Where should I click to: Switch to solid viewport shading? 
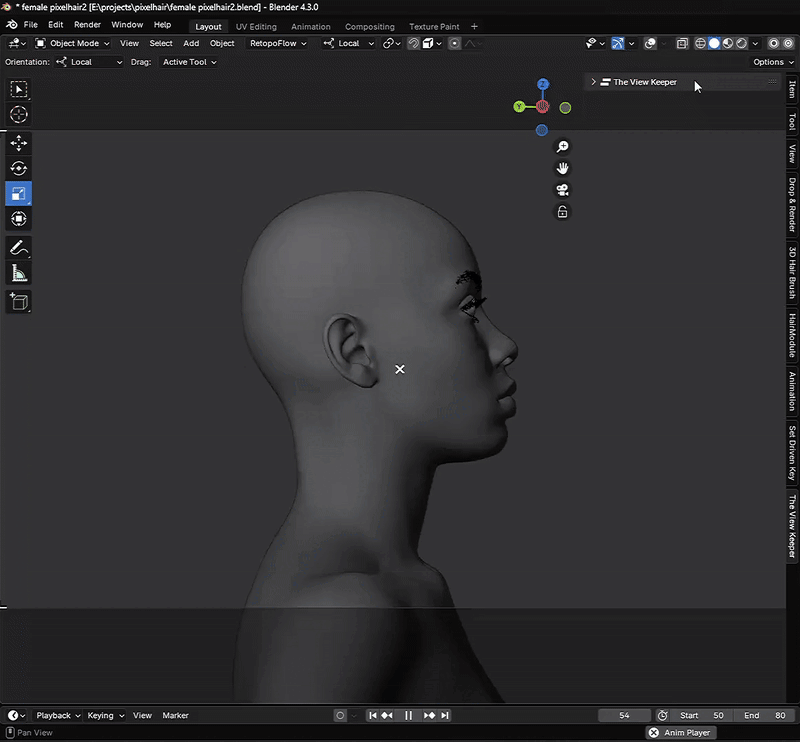point(714,43)
